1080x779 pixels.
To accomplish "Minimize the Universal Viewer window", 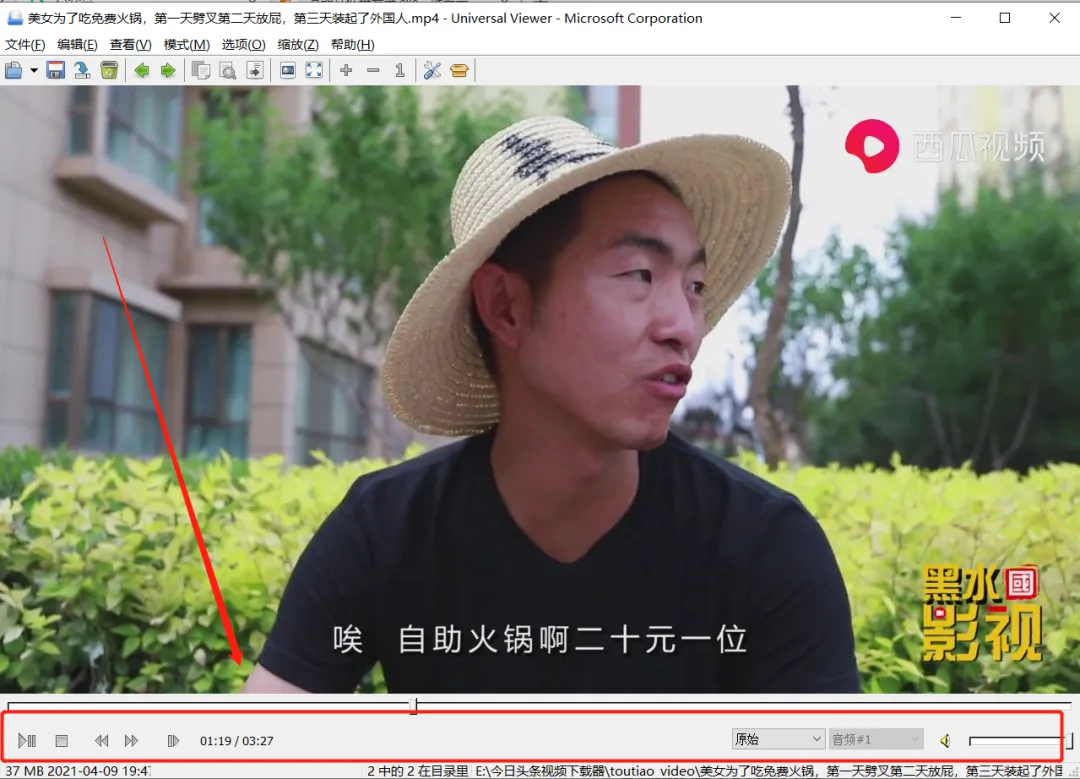I will (955, 18).
